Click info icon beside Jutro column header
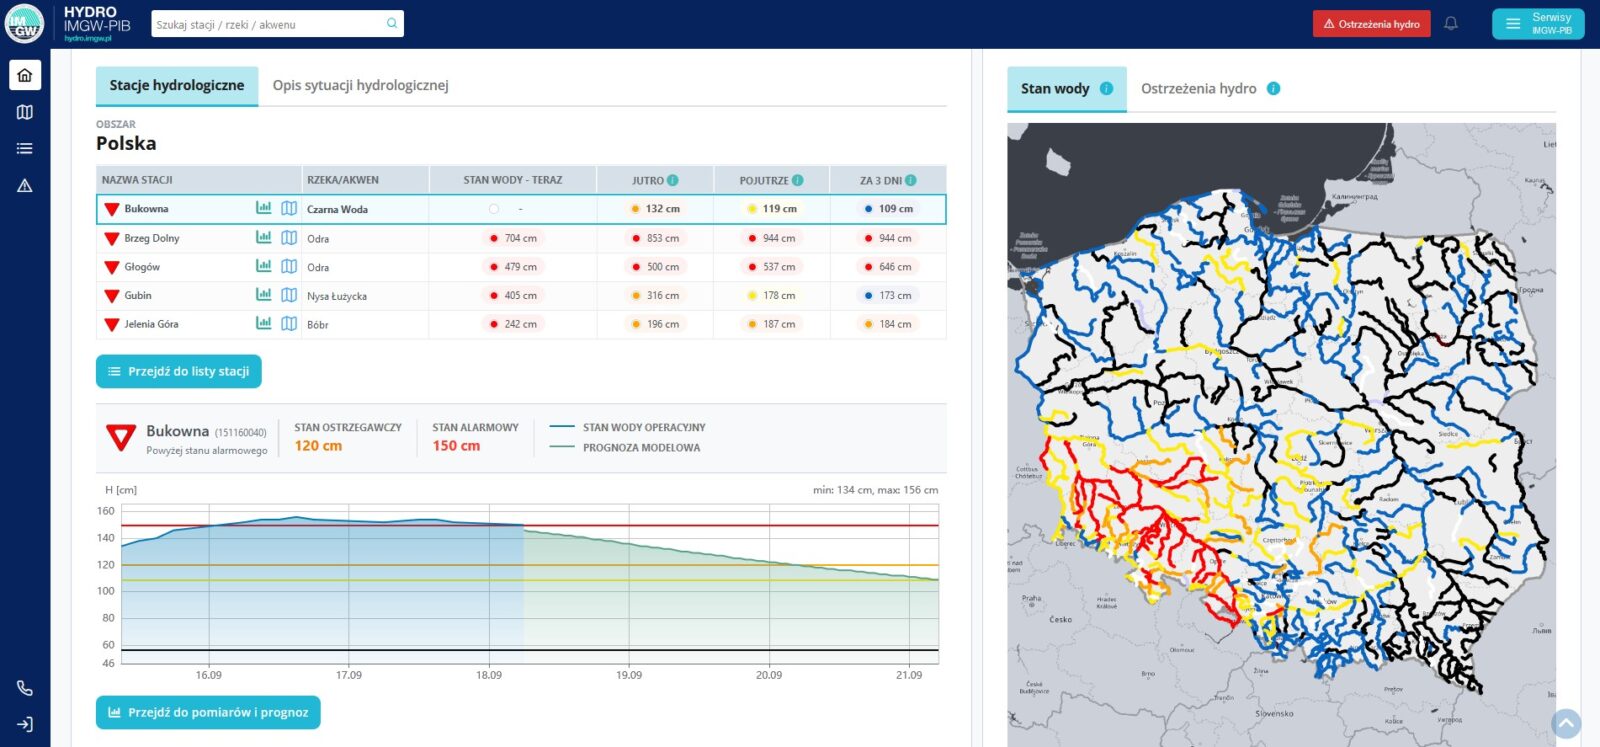This screenshot has width=1600, height=747. coord(673,181)
